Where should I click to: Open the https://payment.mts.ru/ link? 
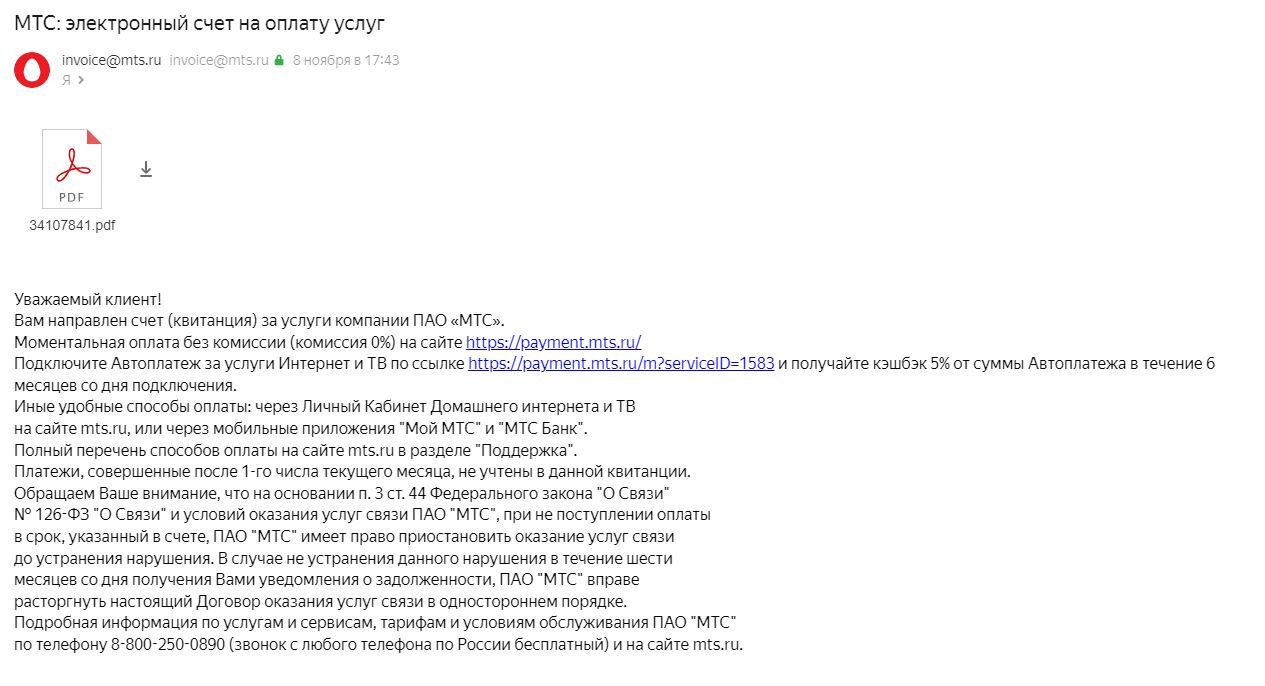(553, 341)
